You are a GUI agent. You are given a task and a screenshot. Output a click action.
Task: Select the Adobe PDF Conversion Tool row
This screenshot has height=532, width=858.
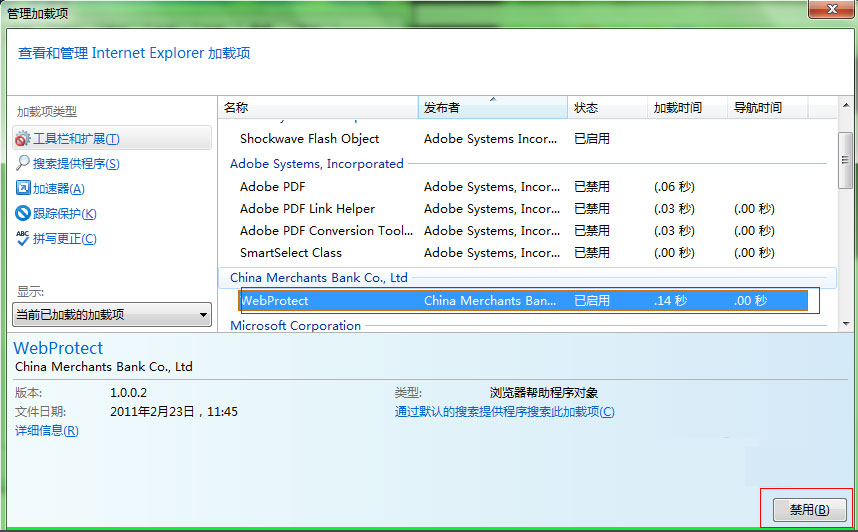coord(524,230)
